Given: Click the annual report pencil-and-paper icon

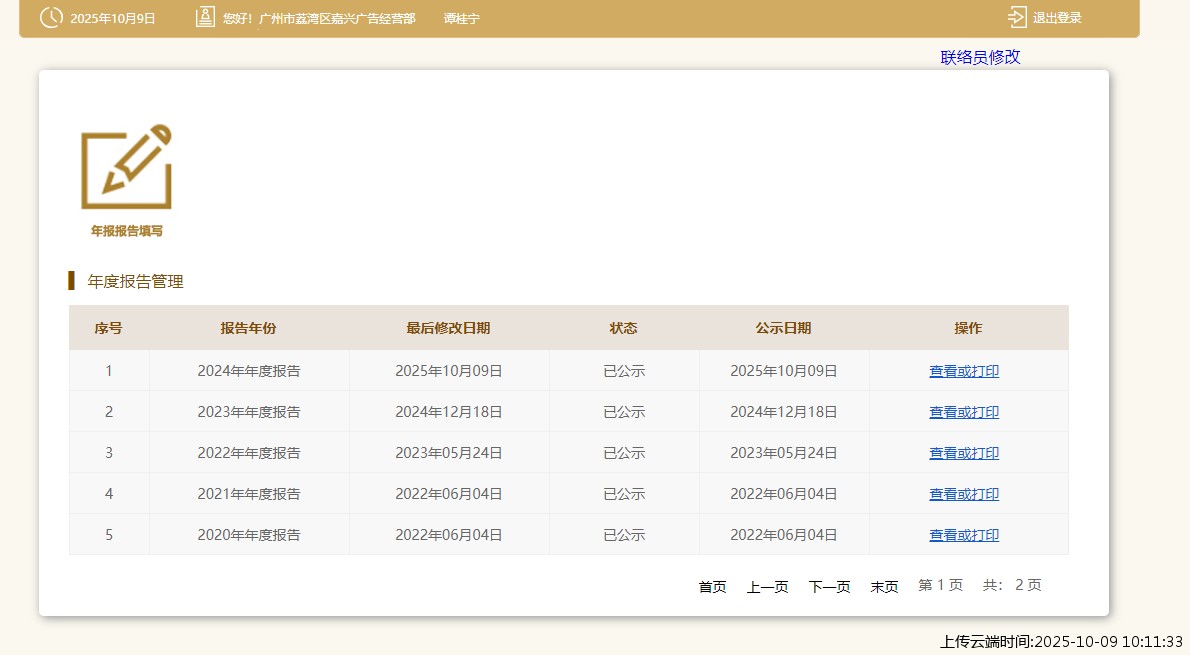Looking at the screenshot, I should click(126, 167).
